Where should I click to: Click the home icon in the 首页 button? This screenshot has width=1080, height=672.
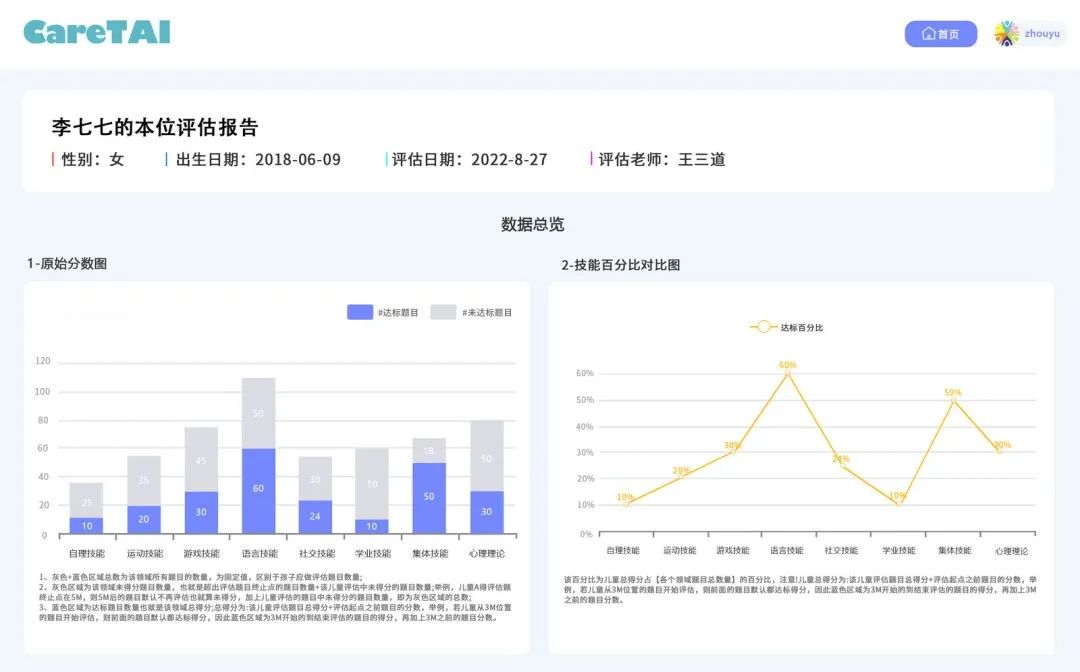tap(928, 34)
